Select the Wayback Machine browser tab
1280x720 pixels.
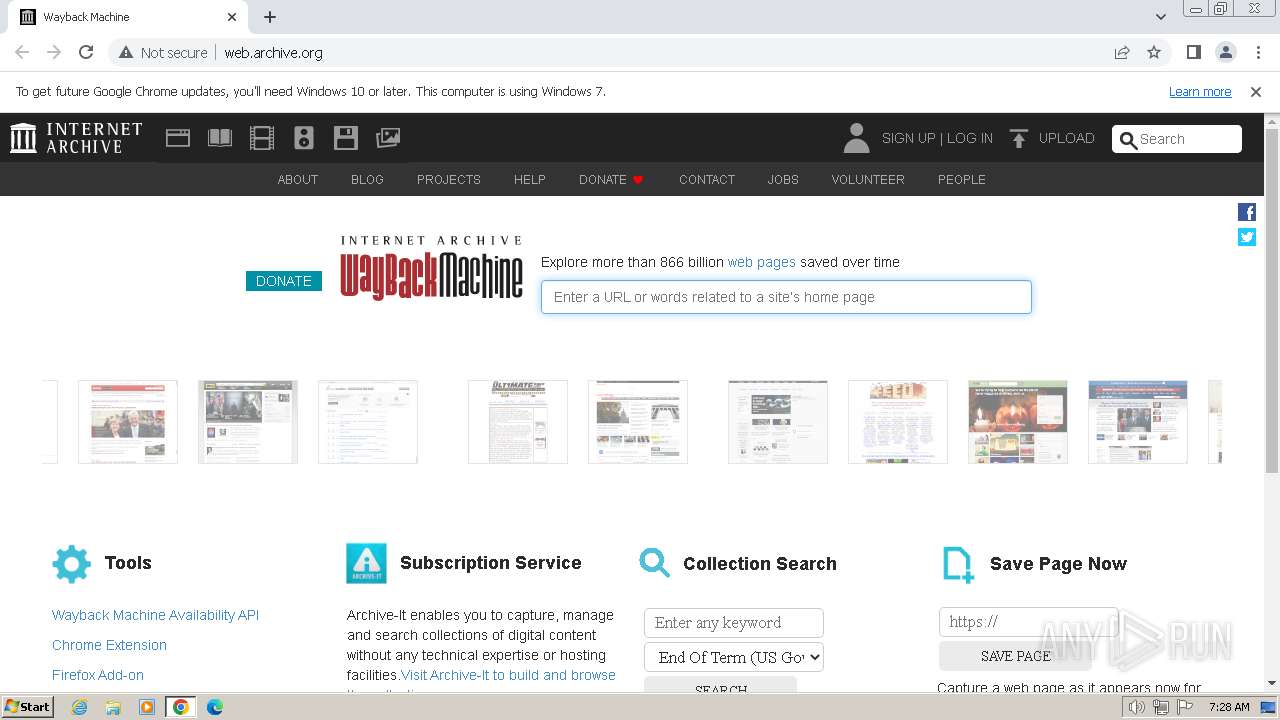coord(128,17)
